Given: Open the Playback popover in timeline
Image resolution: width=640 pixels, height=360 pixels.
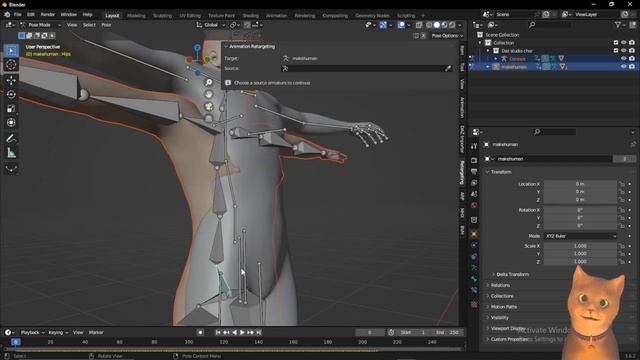Looking at the screenshot, I should [32, 333].
